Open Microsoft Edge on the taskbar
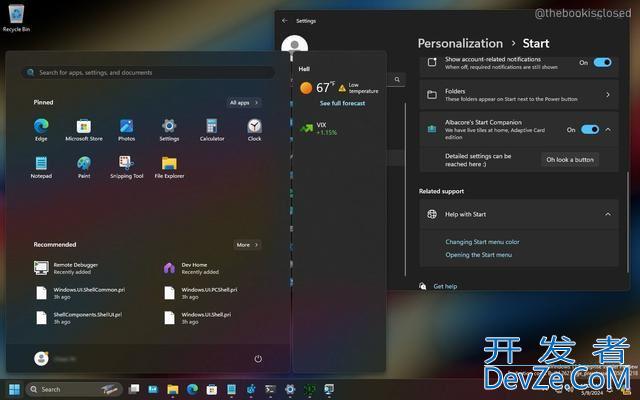The image size is (640, 400). (192, 389)
